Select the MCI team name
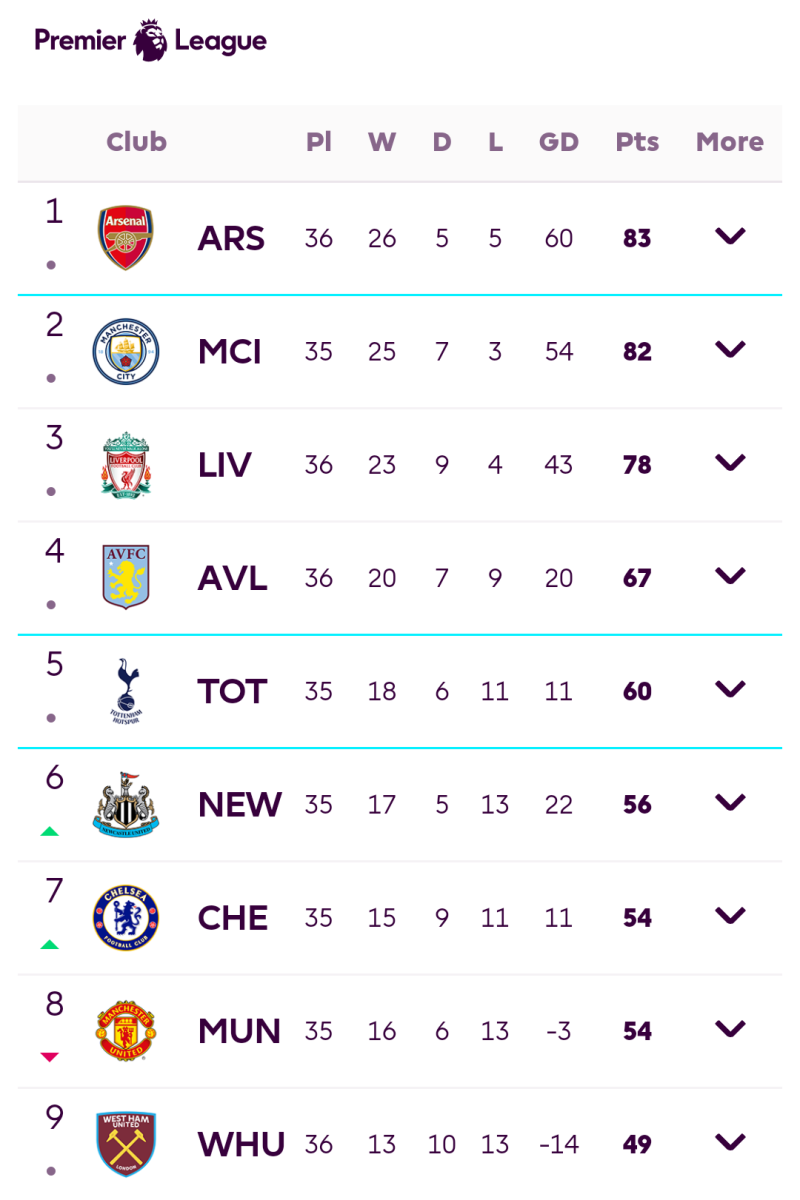800x1200 pixels. (x=230, y=352)
